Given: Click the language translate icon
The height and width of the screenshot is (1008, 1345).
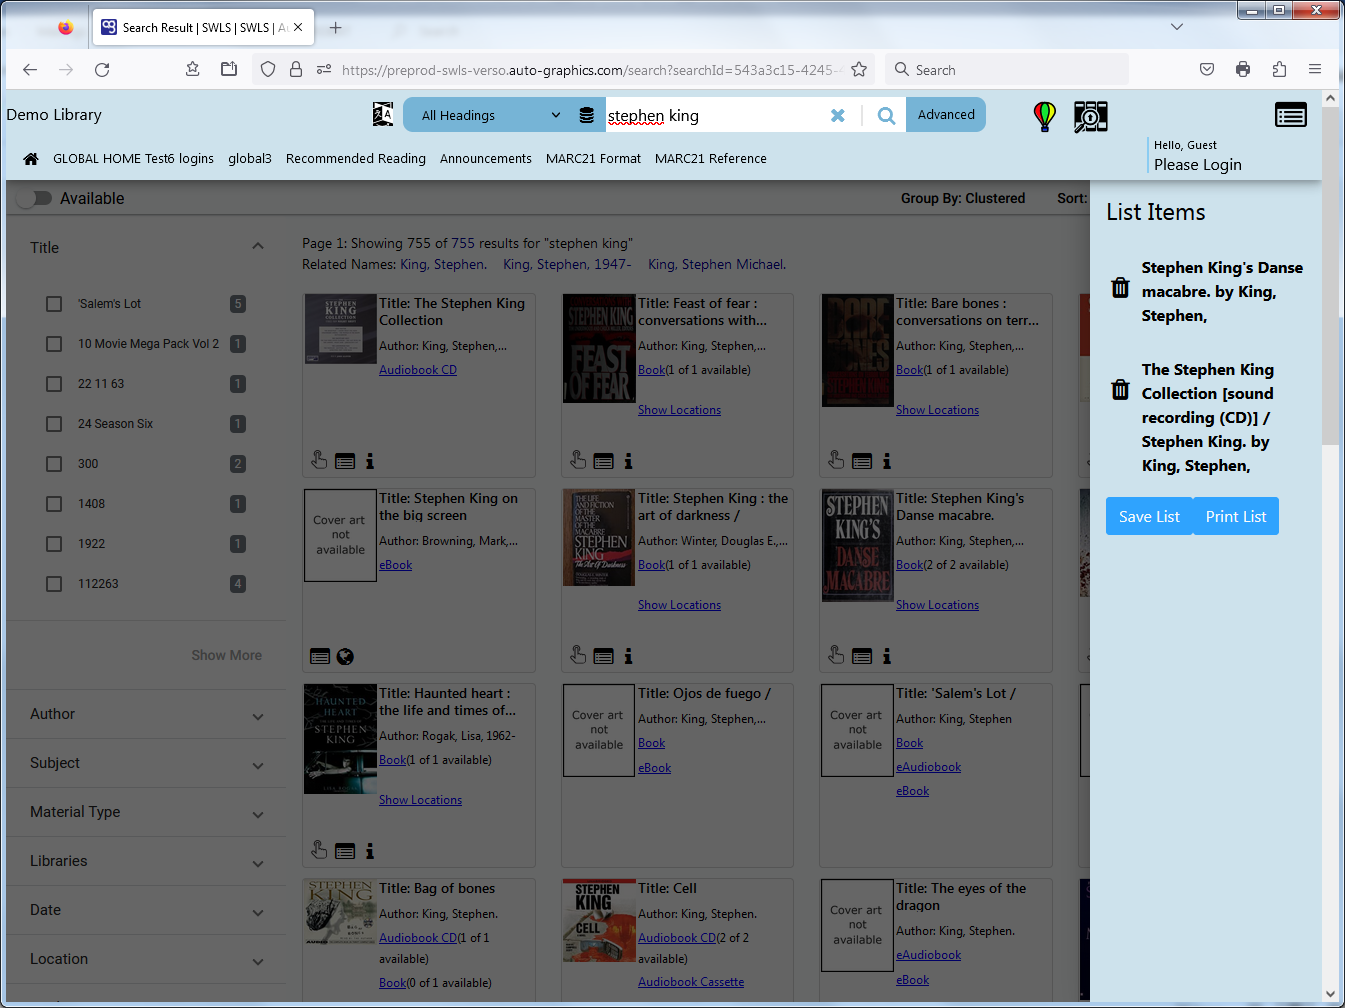Looking at the screenshot, I should click(383, 114).
